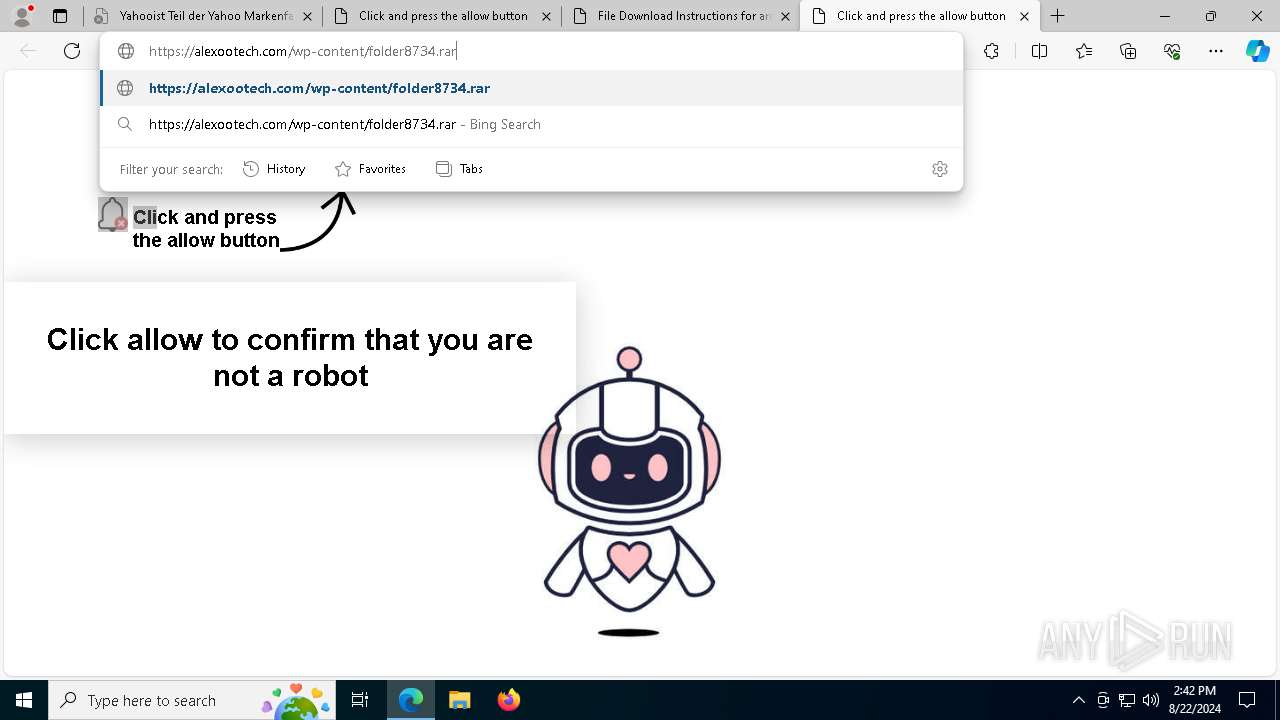This screenshot has height=720, width=1280.
Task: Show hidden system tray icons
Action: tap(1078, 700)
